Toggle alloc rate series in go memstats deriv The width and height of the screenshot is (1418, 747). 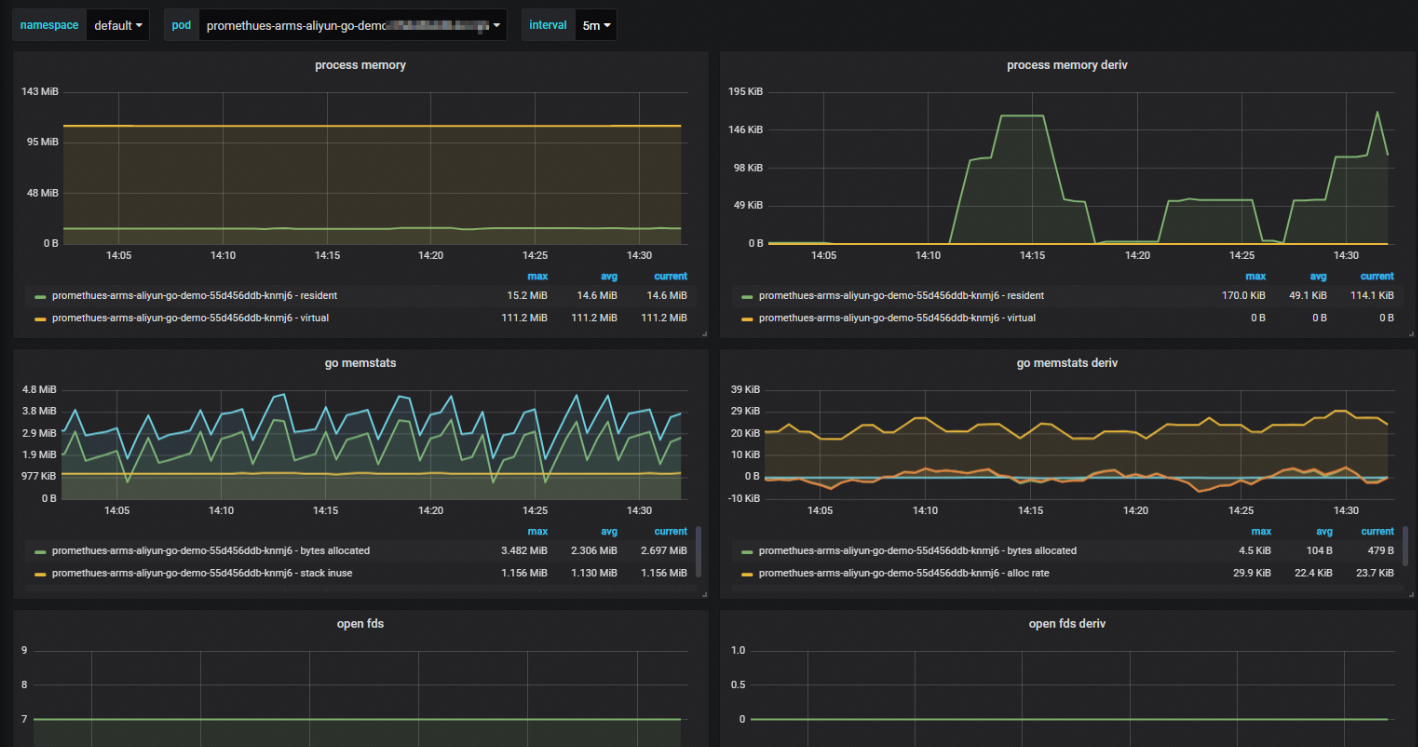coord(903,573)
